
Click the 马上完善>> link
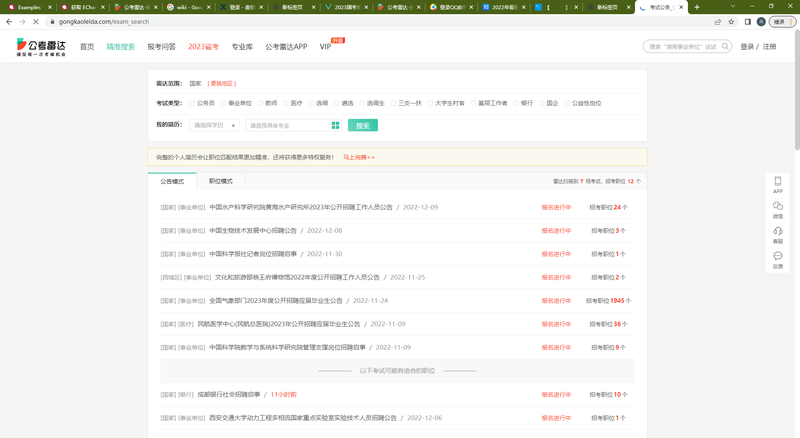pyautogui.click(x=359, y=157)
